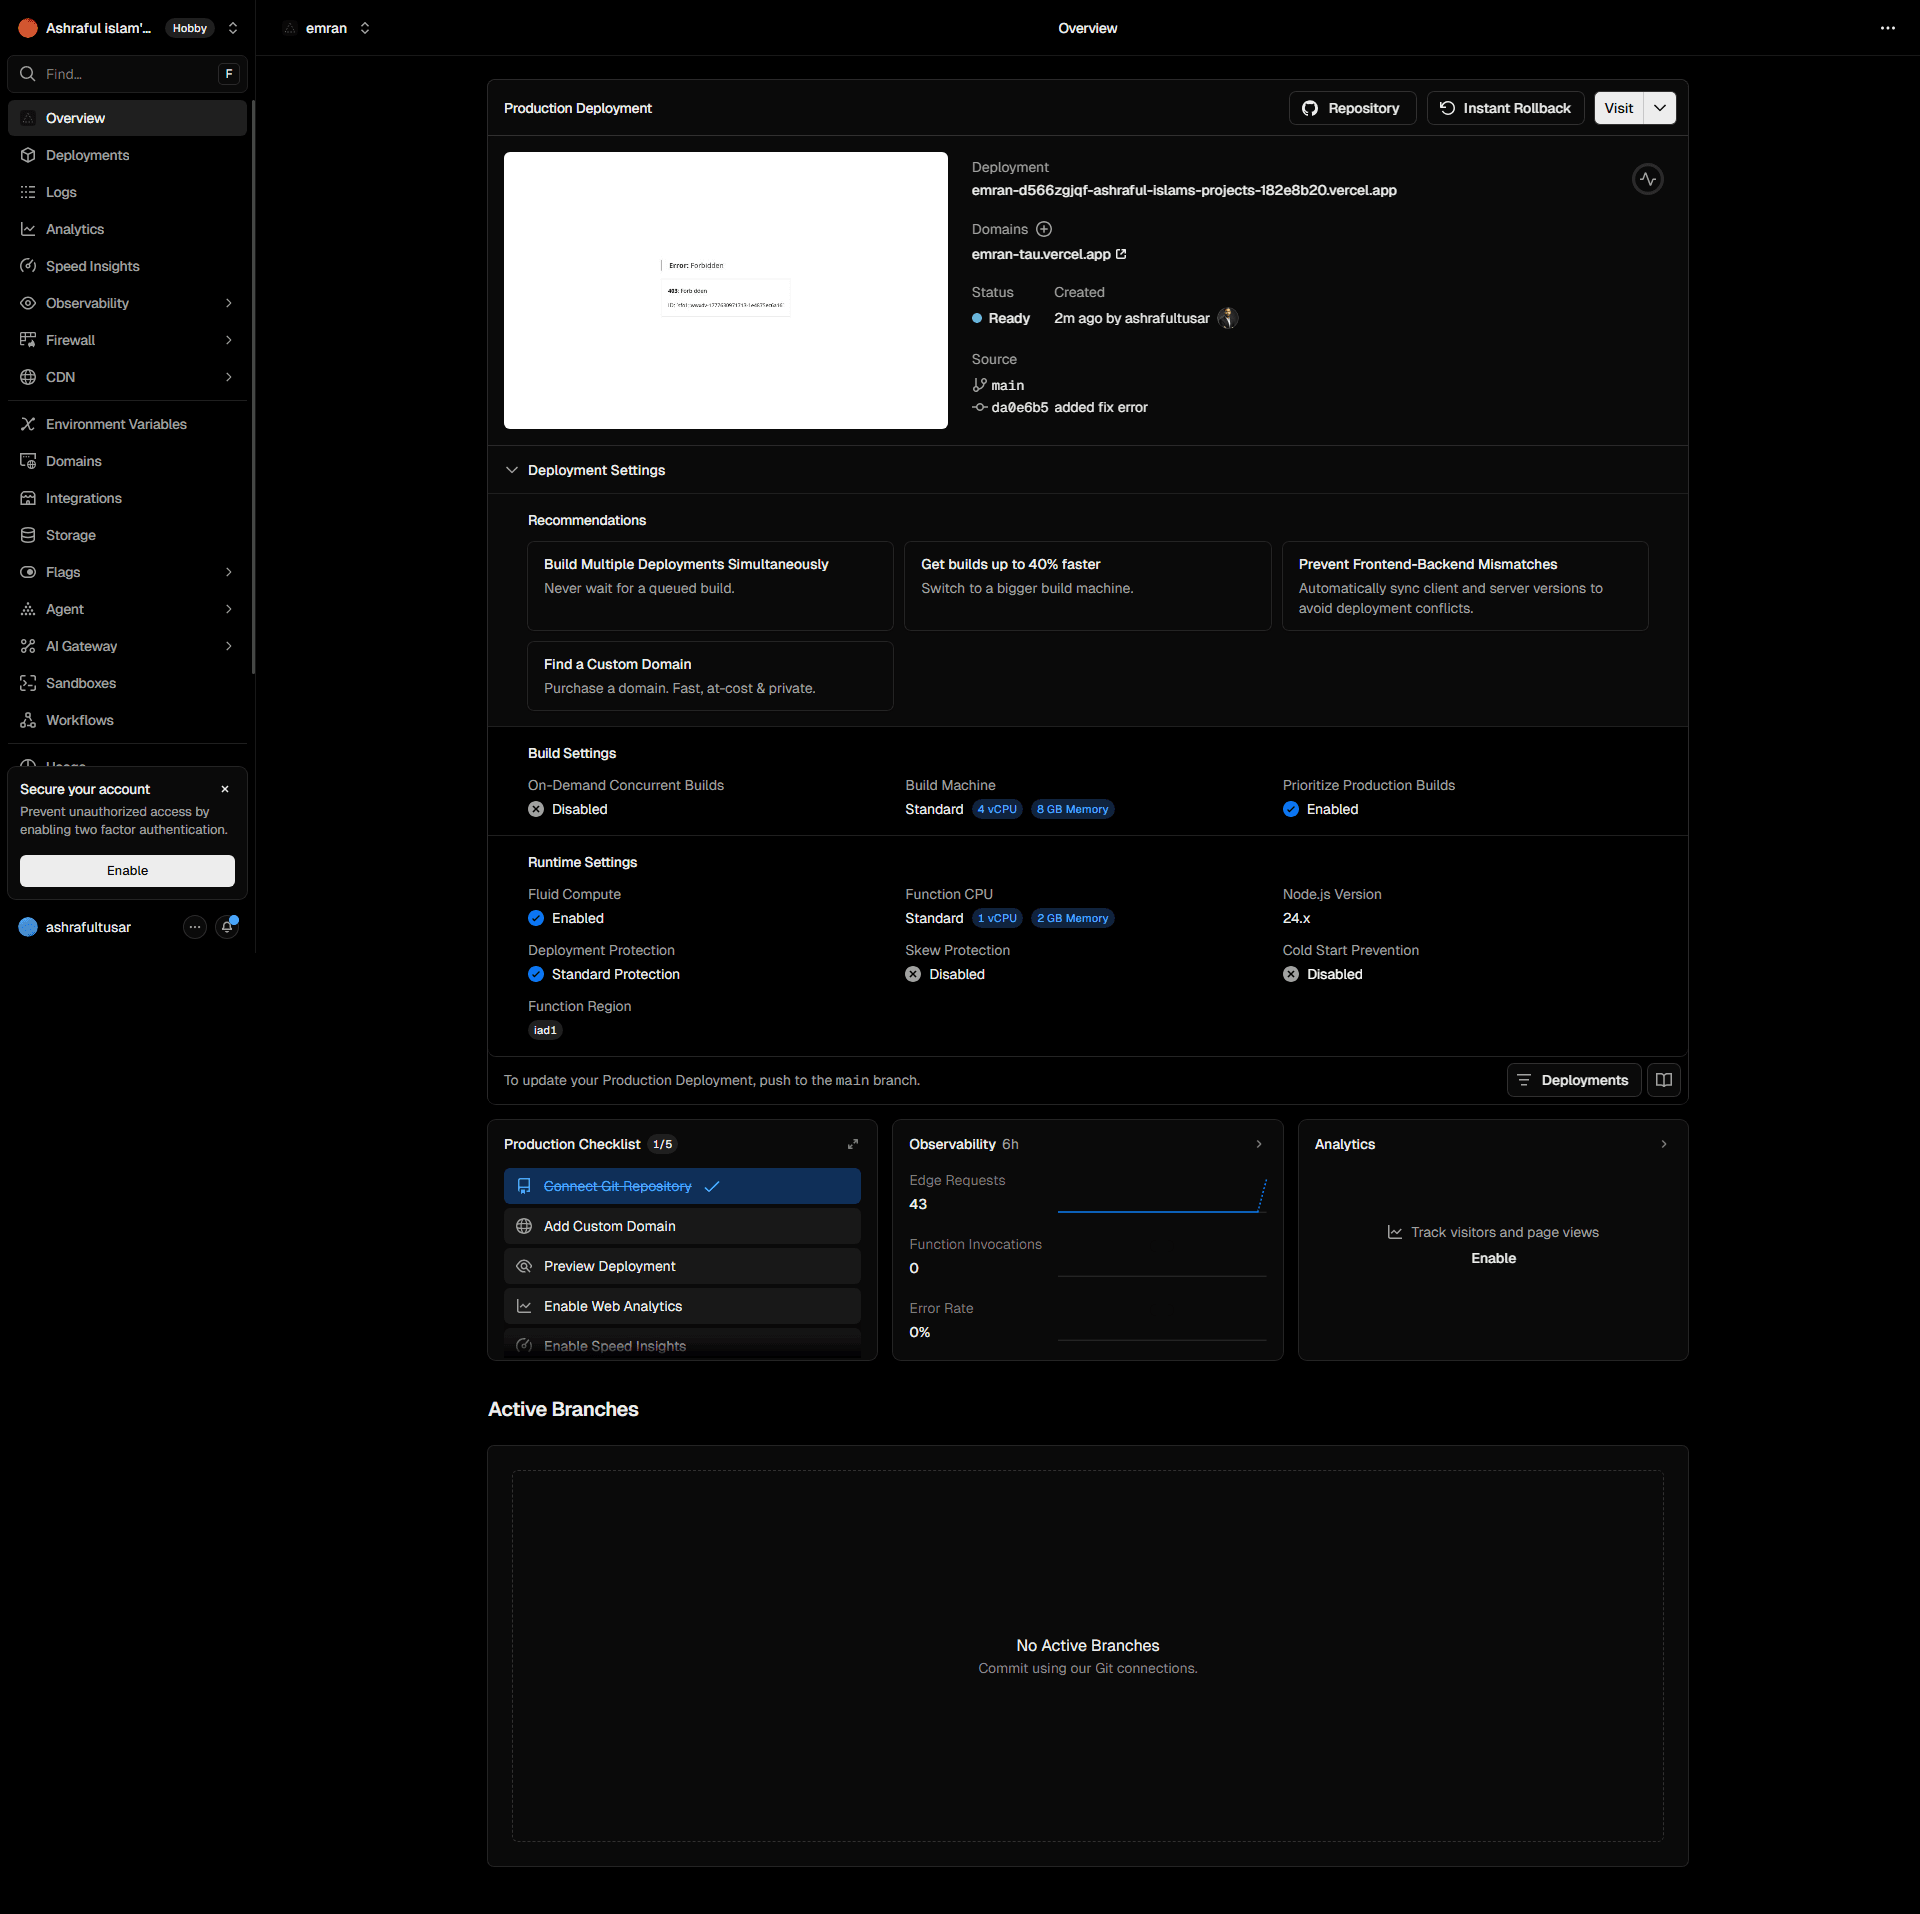Image resolution: width=1920 pixels, height=1914 pixels.
Task: Click the Deployments cube icon in sidebar
Action: (28, 155)
